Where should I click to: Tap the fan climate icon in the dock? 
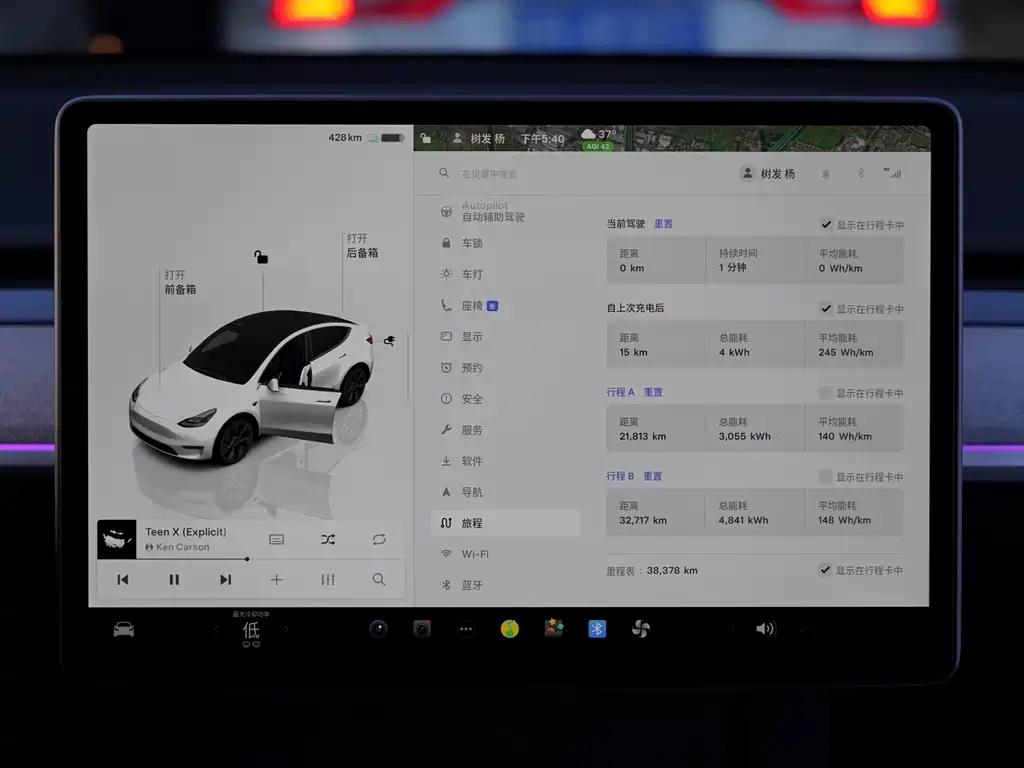[x=641, y=629]
